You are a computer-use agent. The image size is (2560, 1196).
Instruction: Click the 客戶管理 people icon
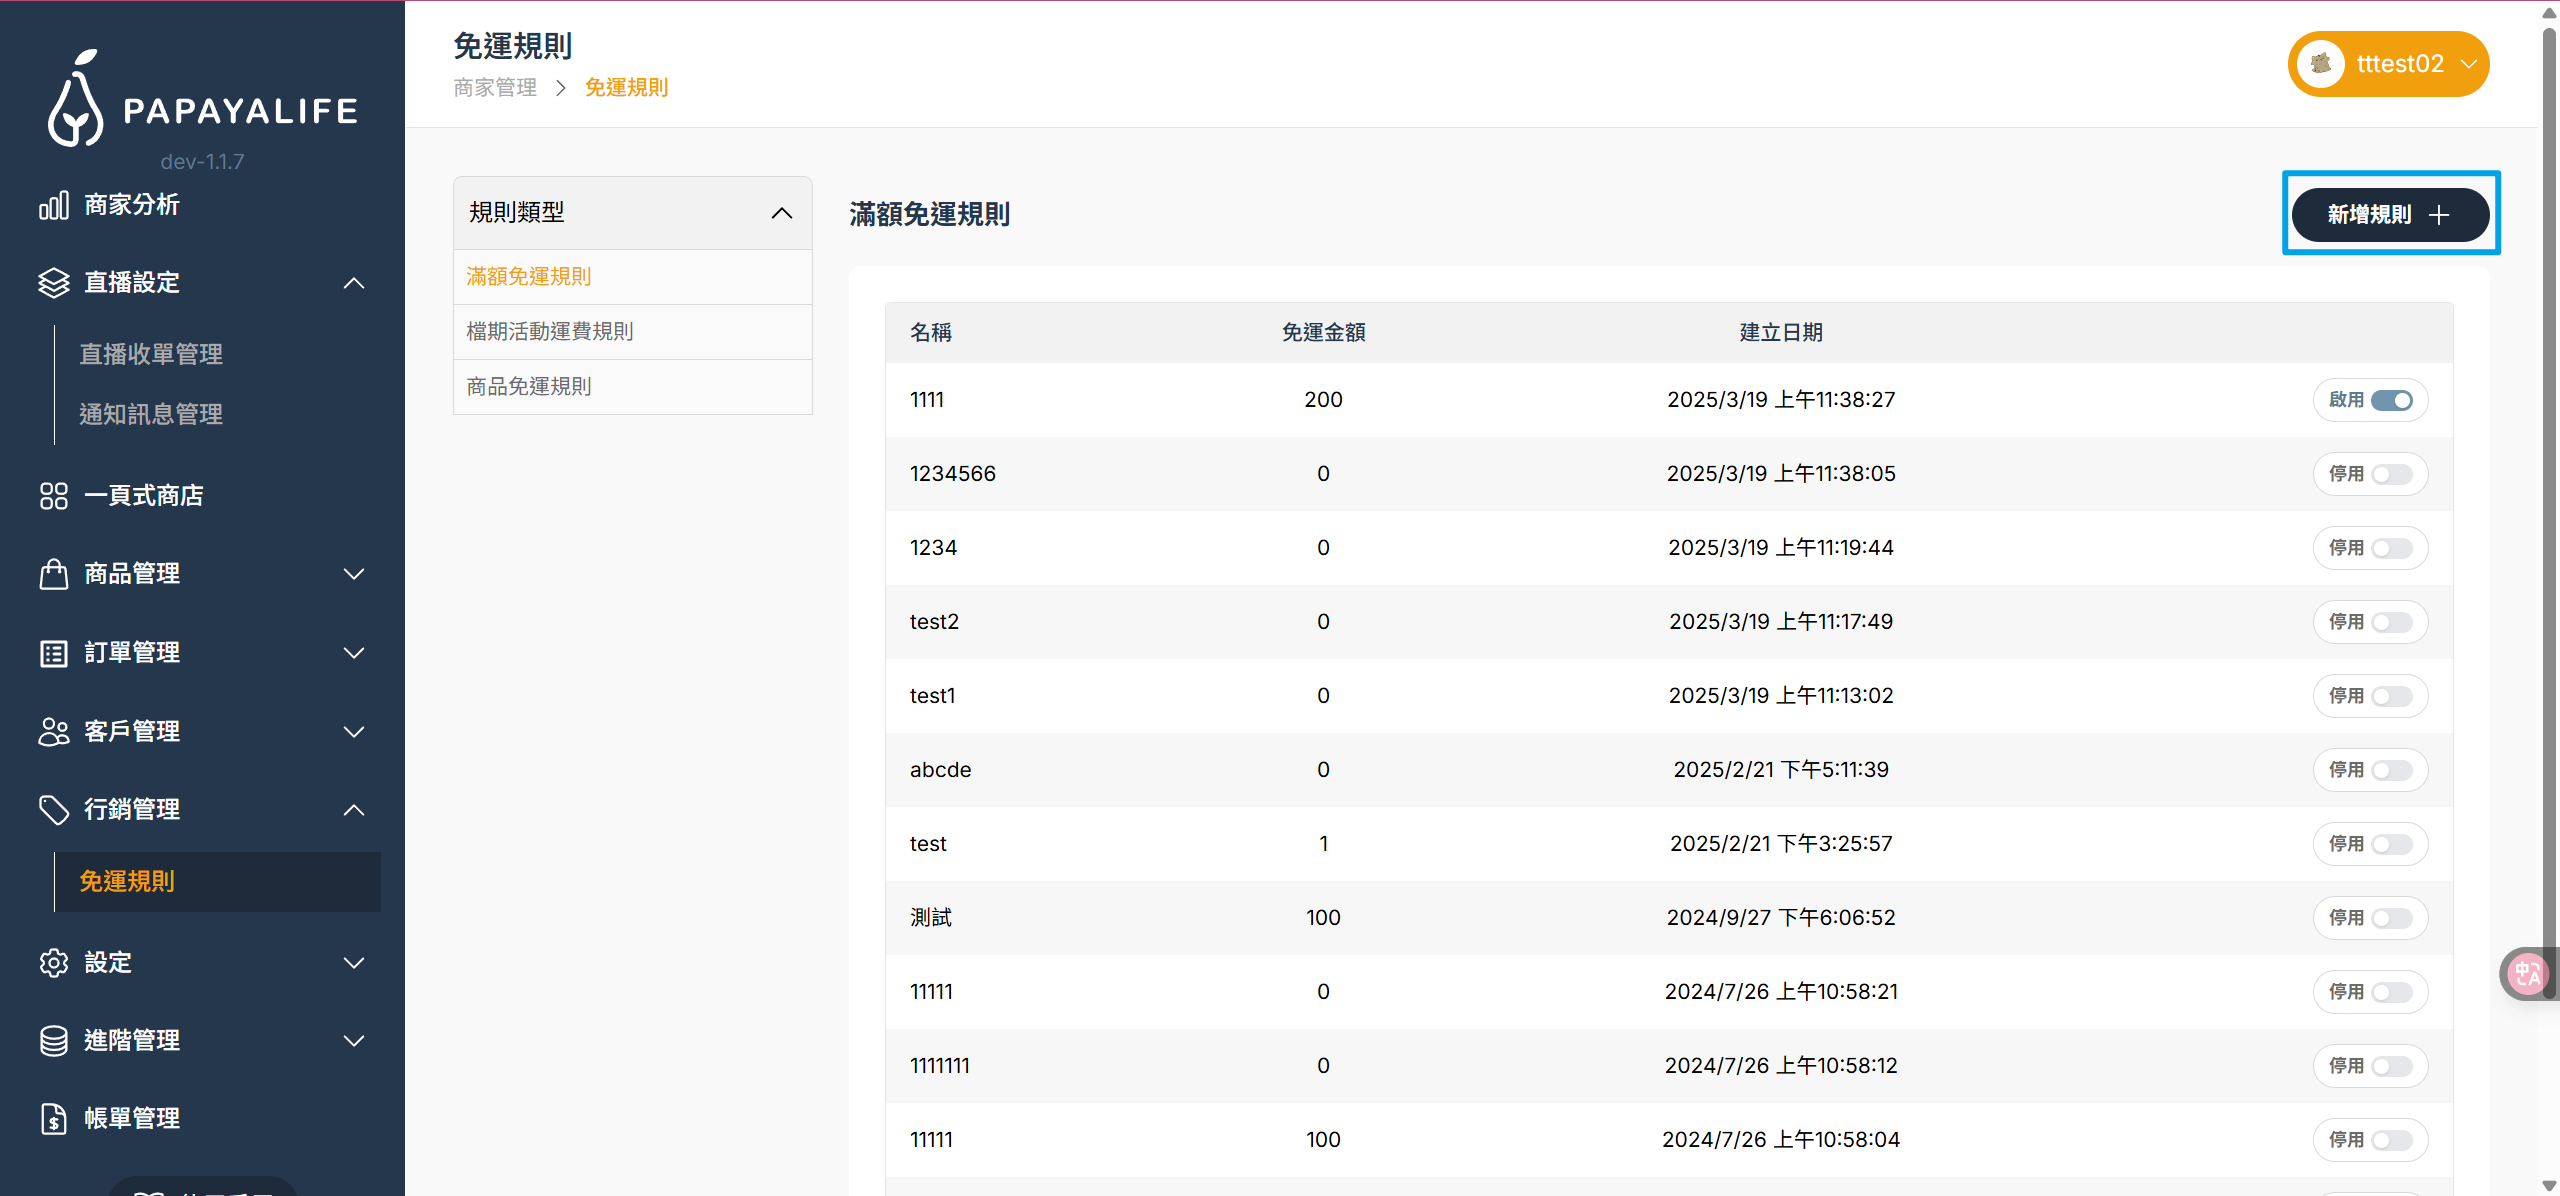coord(54,732)
